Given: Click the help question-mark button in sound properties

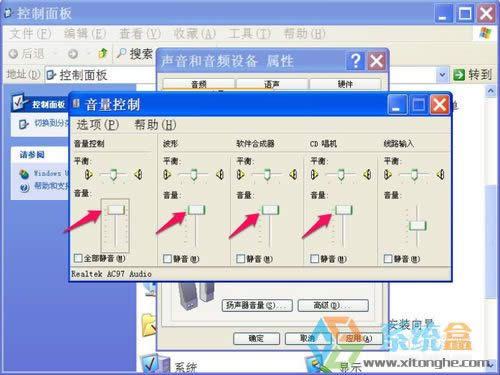Looking at the screenshot, I should pos(356,61).
